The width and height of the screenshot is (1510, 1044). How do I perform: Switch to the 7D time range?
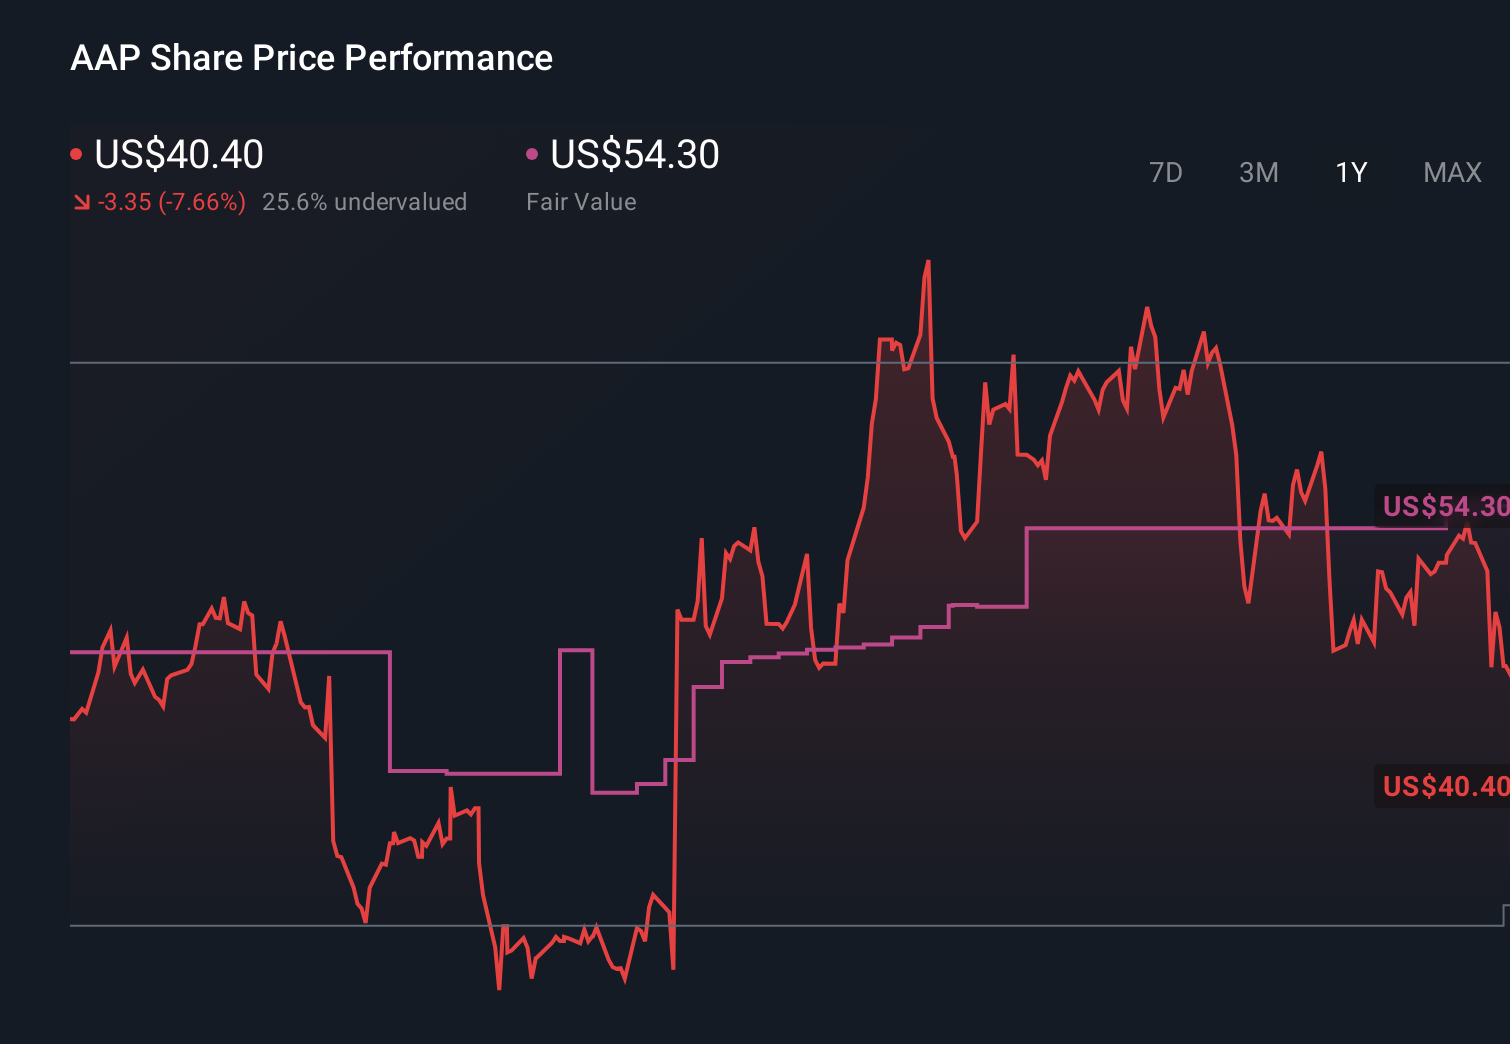click(x=1166, y=172)
